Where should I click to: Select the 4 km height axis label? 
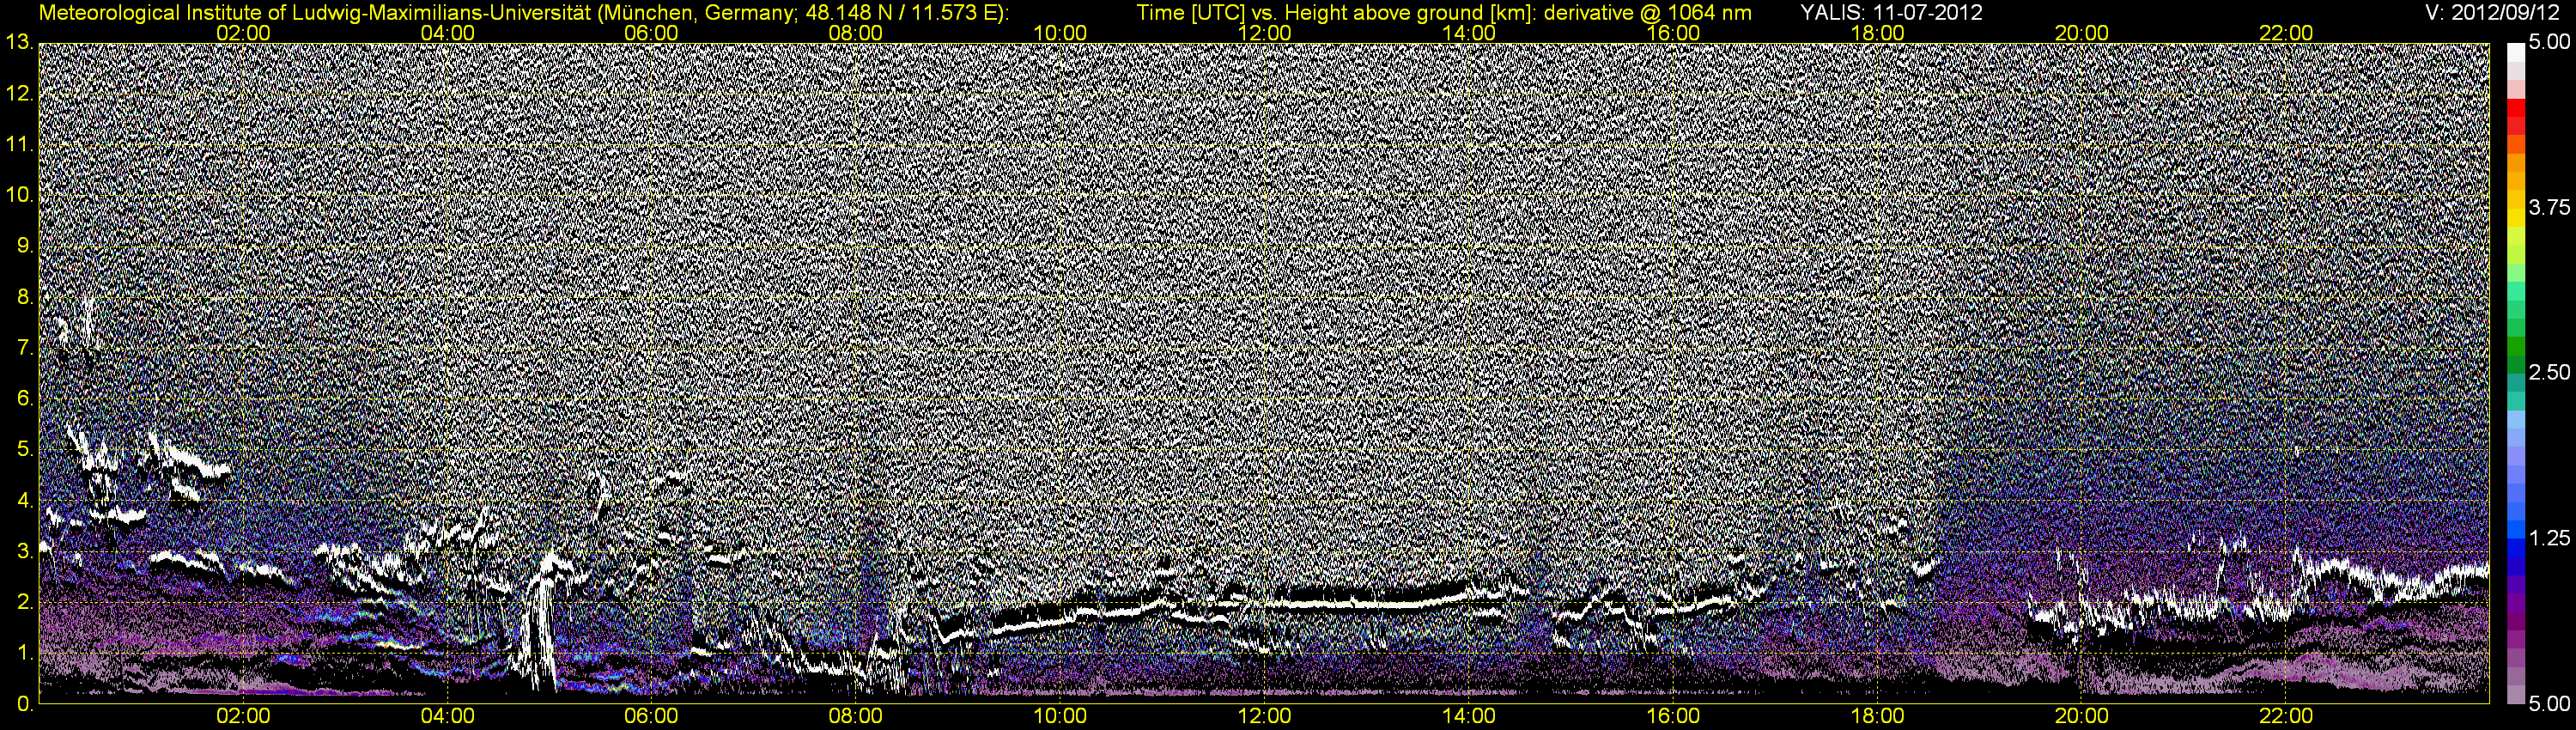click(24, 501)
